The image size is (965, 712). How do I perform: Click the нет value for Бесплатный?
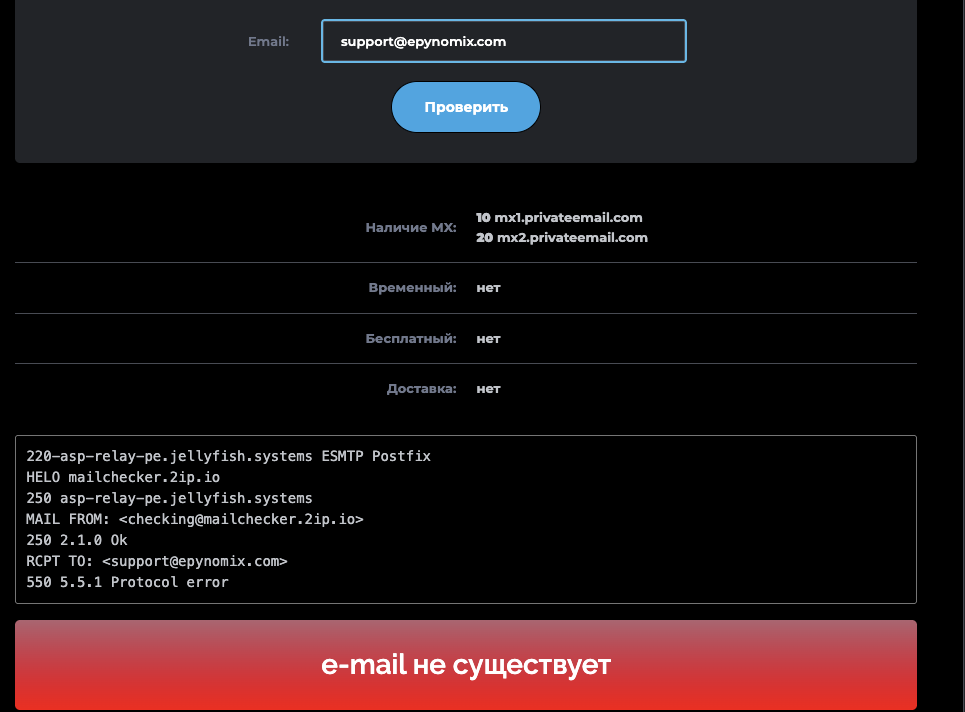click(488, 339)
